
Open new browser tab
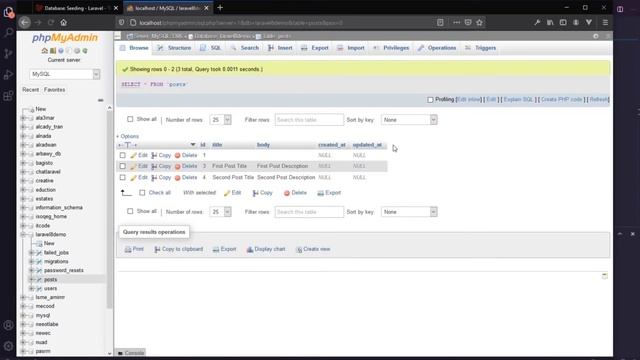[x=220, y=7]
